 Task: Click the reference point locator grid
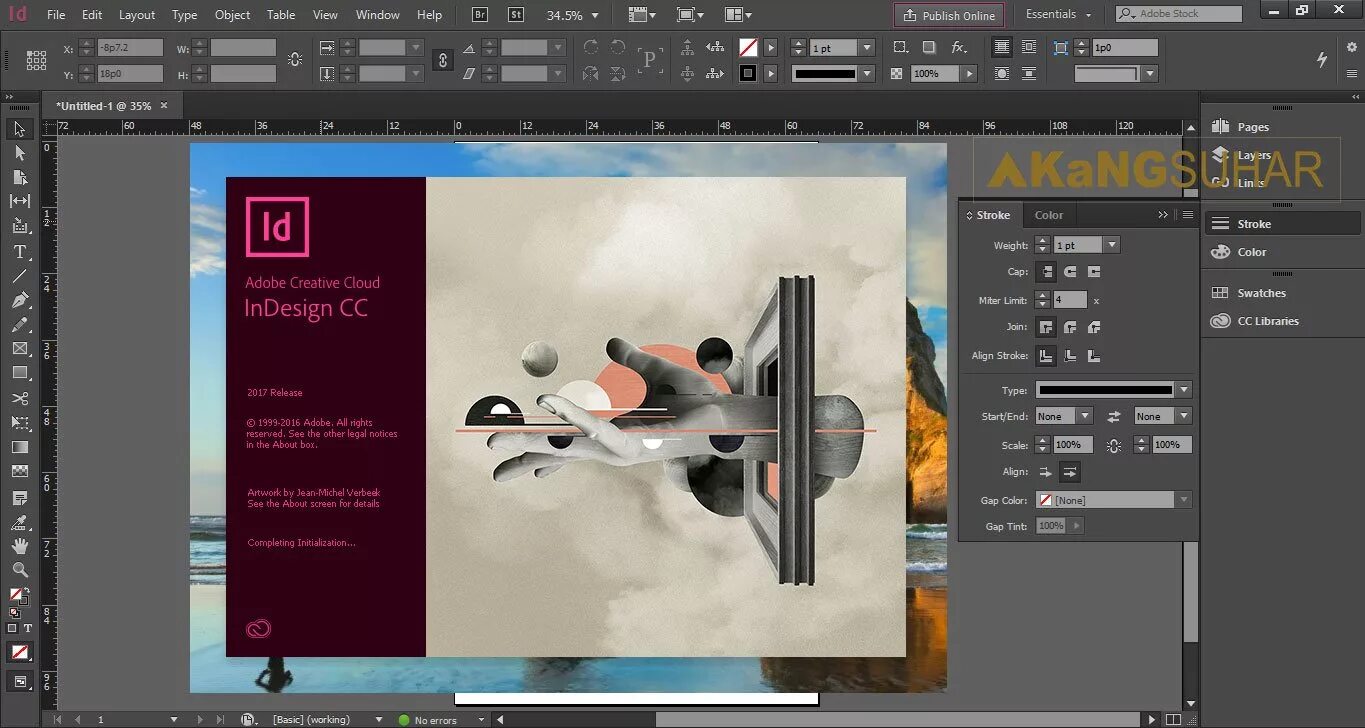(36, 60)
